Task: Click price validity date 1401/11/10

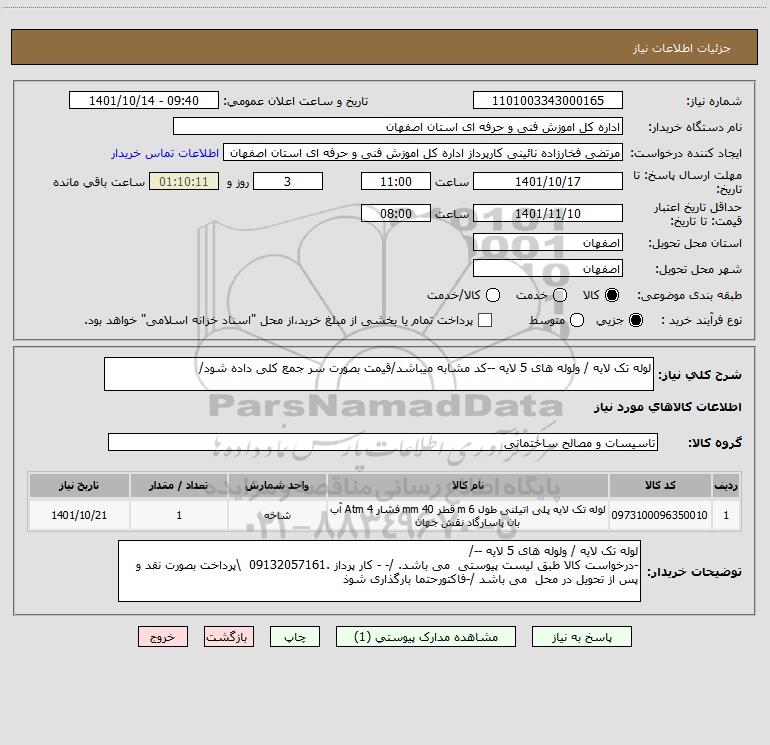Action: click(x=548, y=213)
